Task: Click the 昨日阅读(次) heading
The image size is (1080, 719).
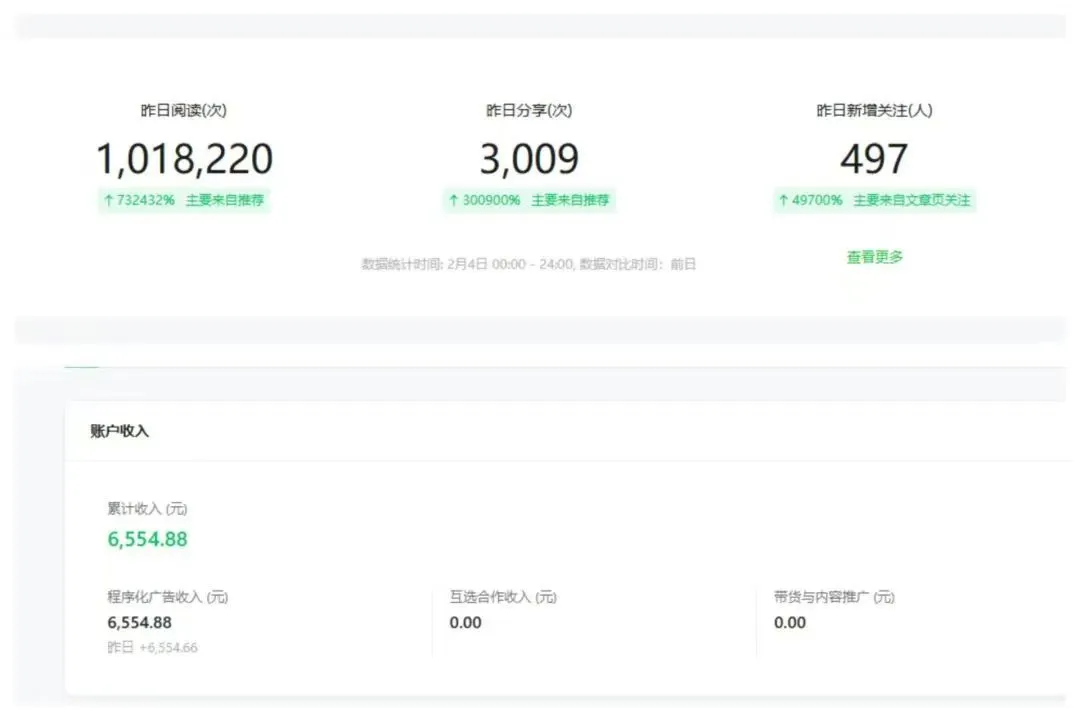Action: [x=184, y=111]
